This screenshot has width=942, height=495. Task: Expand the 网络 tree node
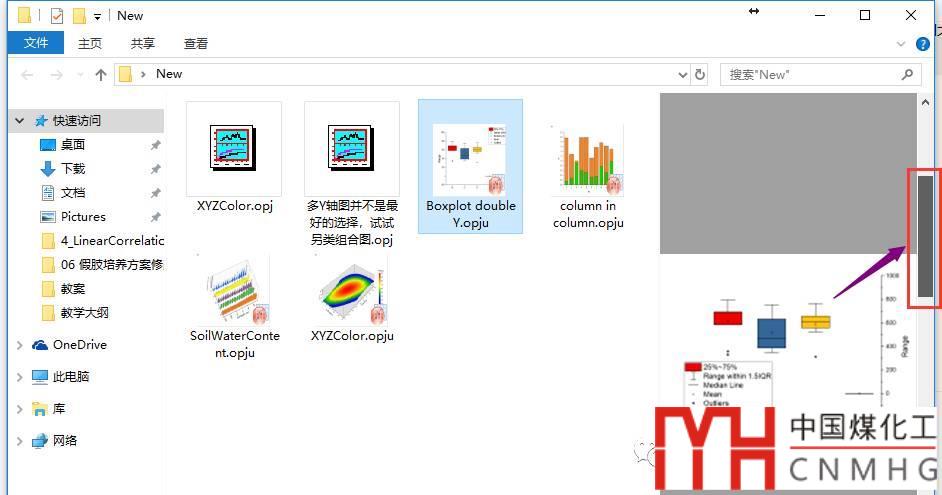pyautogui.click(x=19, y=441)
